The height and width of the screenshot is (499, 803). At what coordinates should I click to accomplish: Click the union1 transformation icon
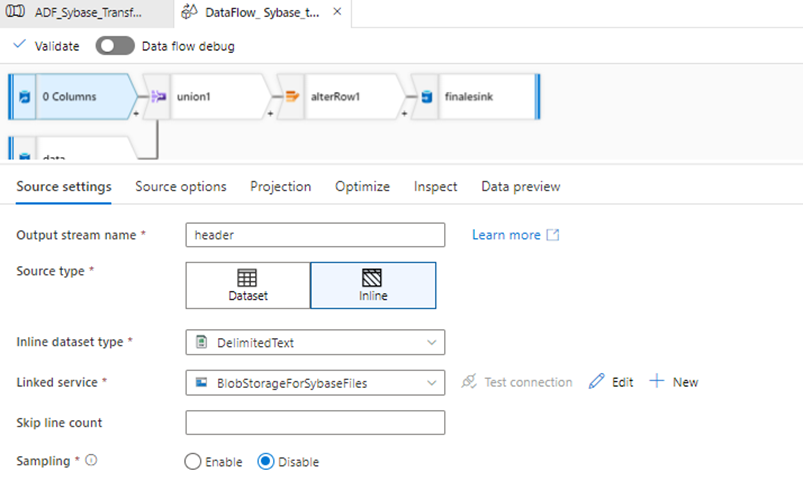coord(157,97)
